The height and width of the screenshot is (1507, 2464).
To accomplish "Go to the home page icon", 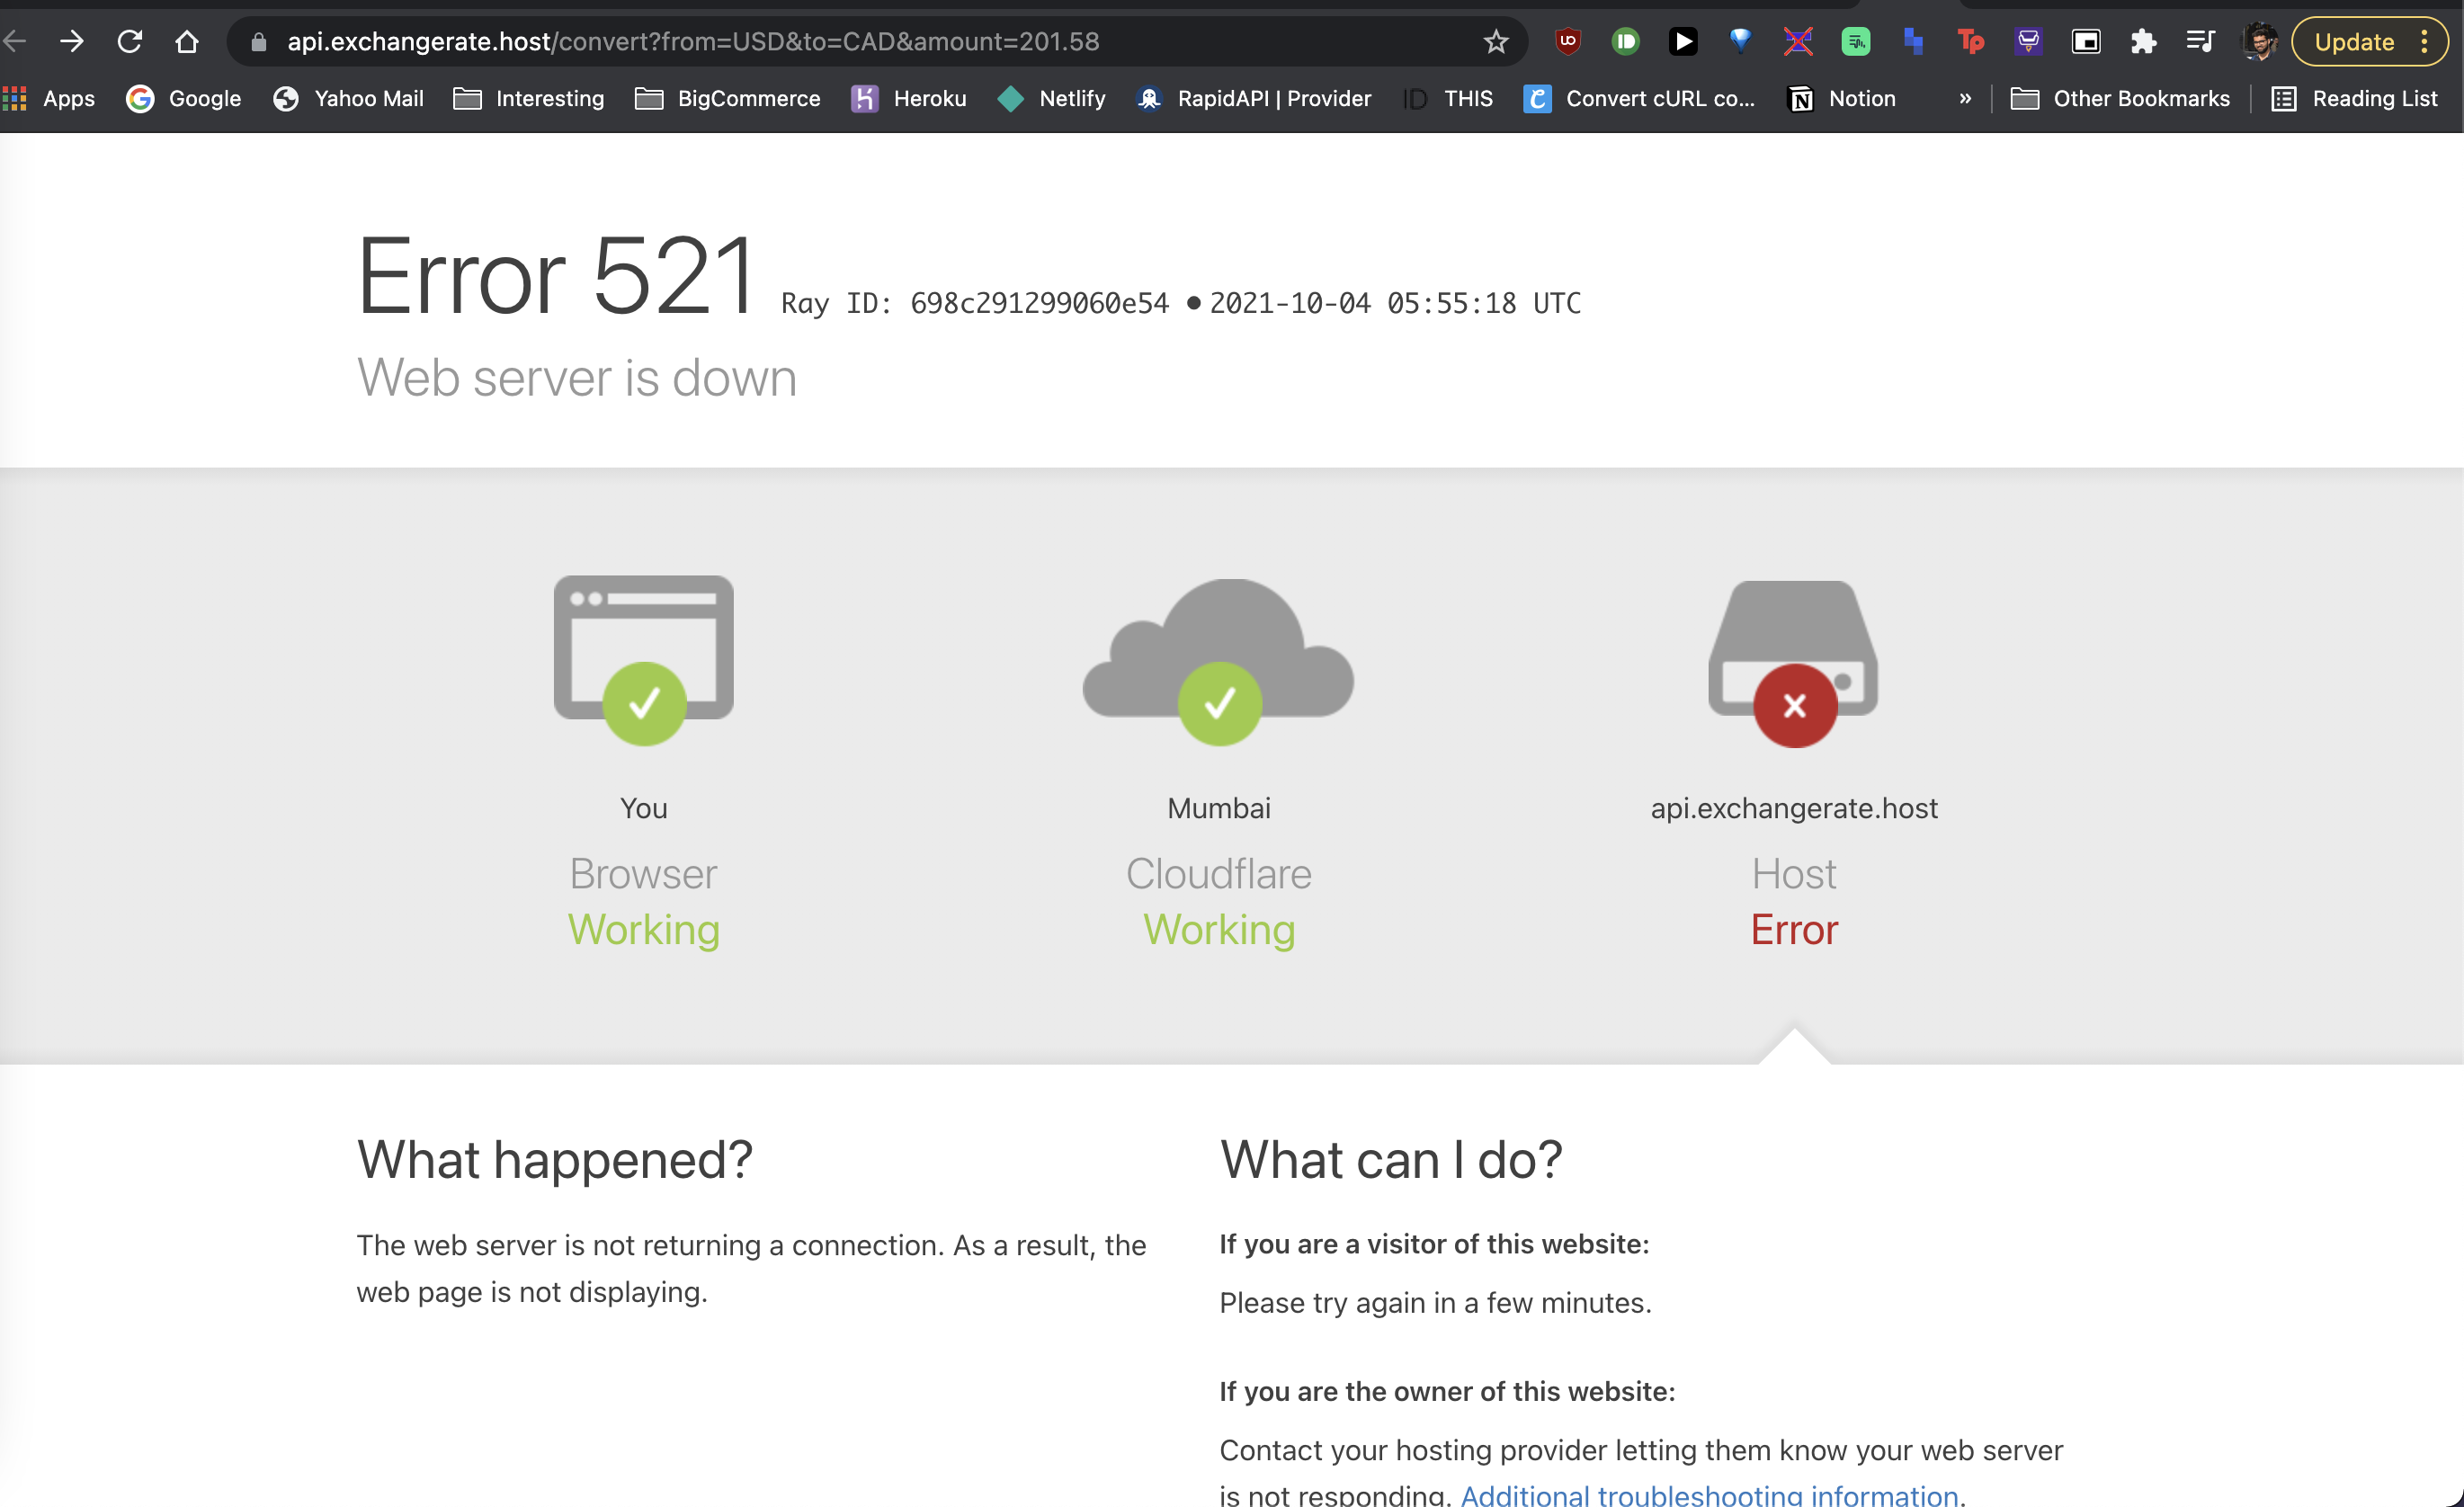I will (187, 41).
